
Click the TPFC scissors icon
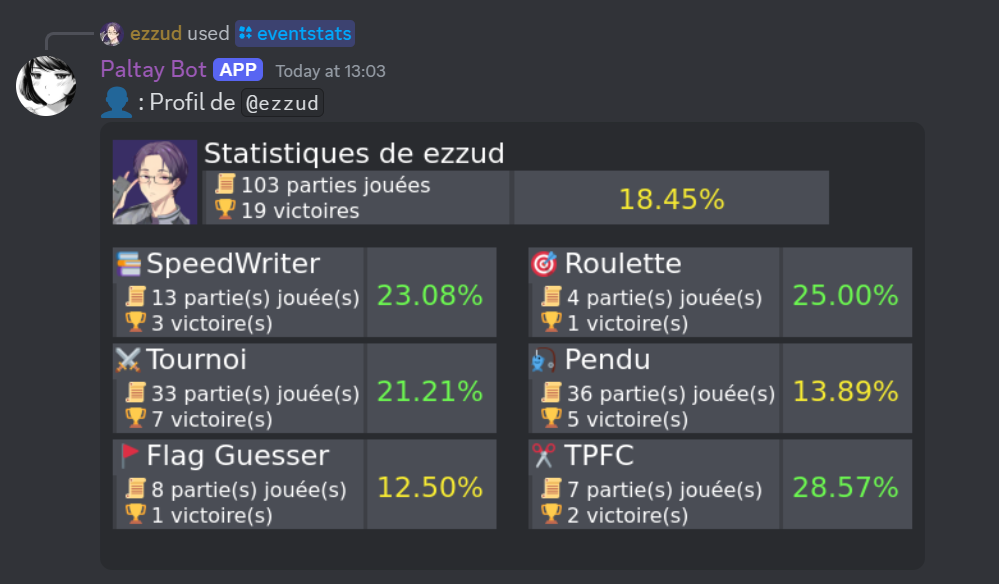(x=543, y=455)
